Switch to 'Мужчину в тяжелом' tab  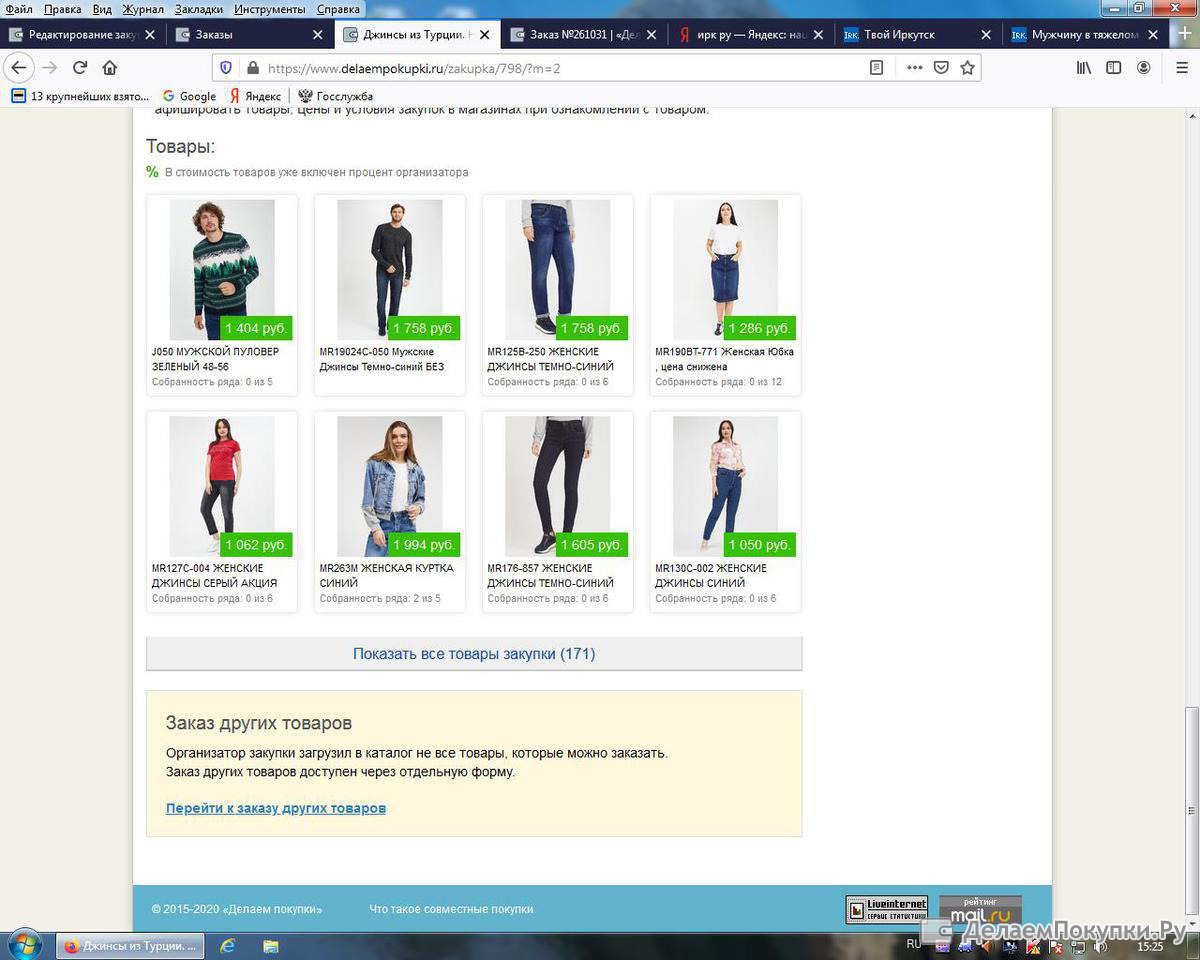coord(1085,34)
